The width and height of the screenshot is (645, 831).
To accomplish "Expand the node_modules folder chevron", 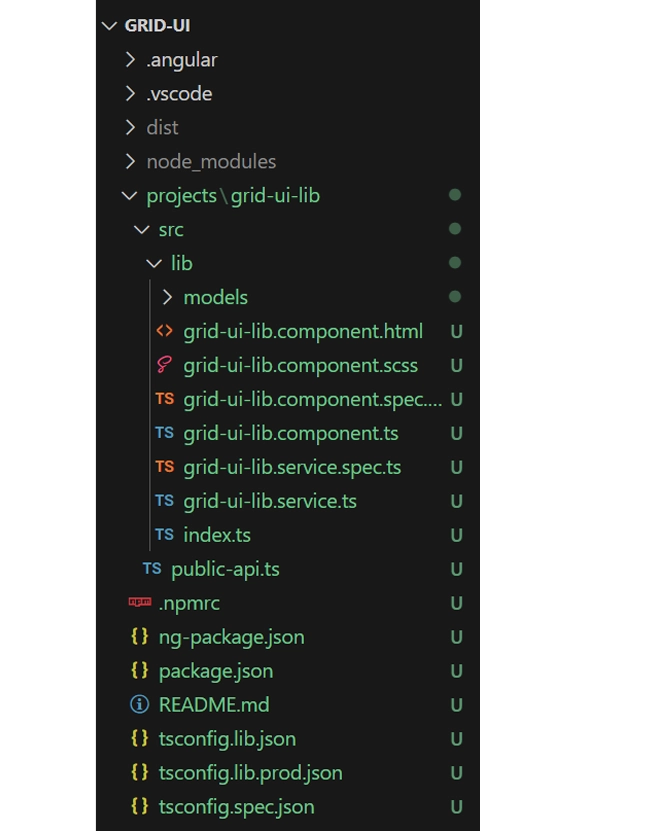I will [130, 161].
